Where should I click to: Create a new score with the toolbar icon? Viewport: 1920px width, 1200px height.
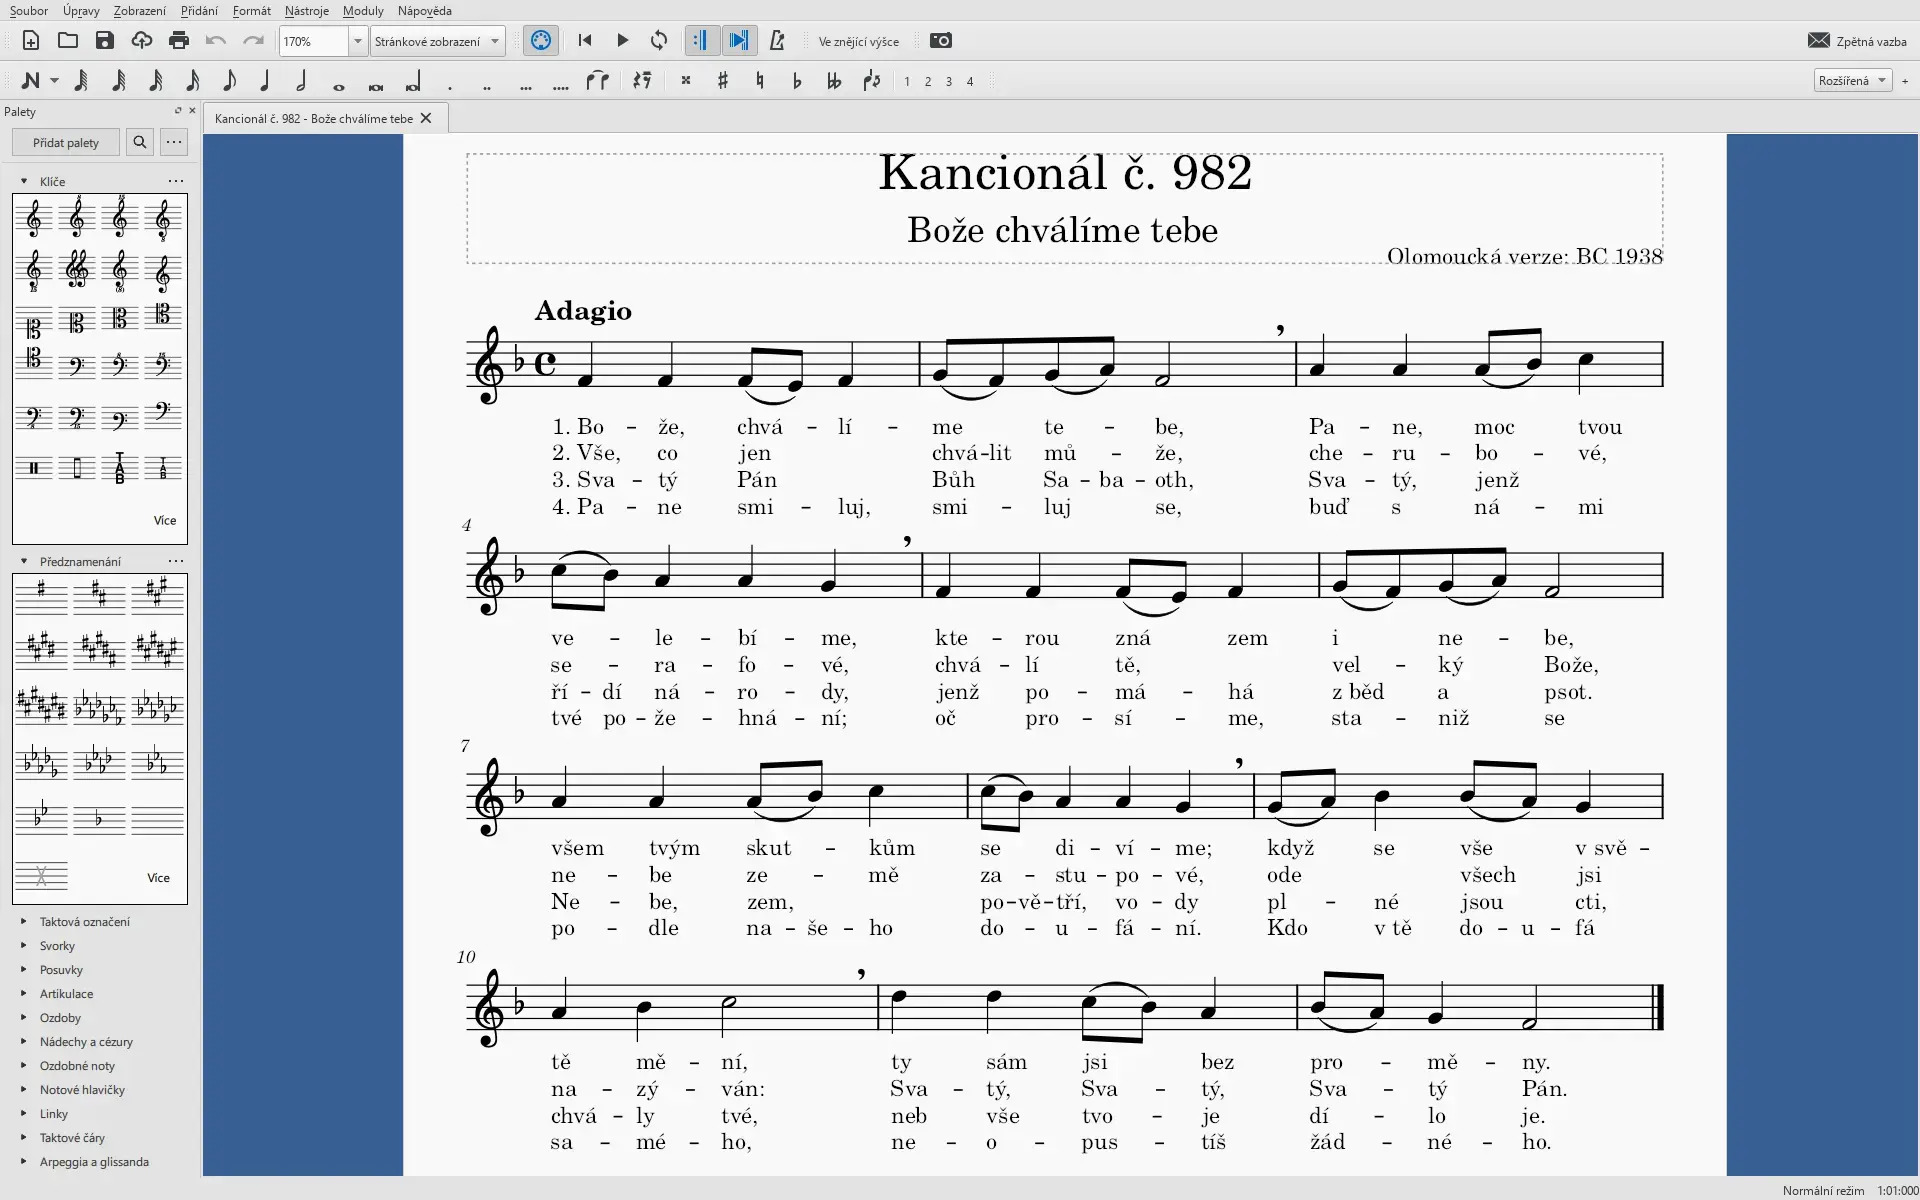coord(31,41)
